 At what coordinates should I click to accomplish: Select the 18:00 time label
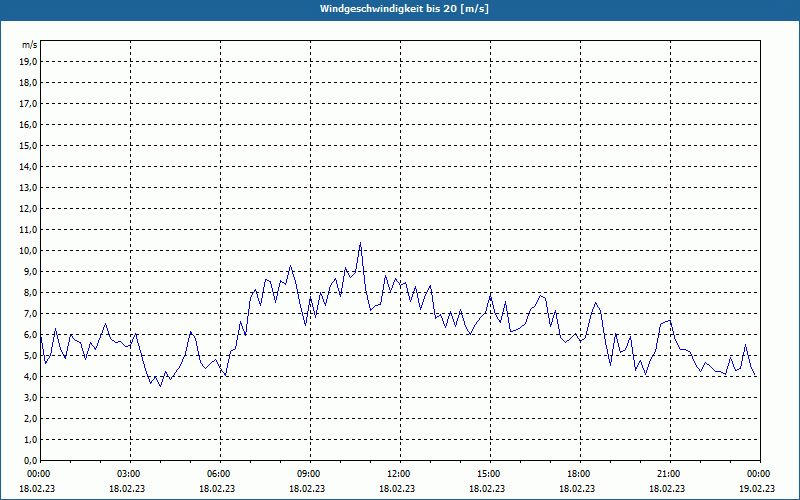580,474
